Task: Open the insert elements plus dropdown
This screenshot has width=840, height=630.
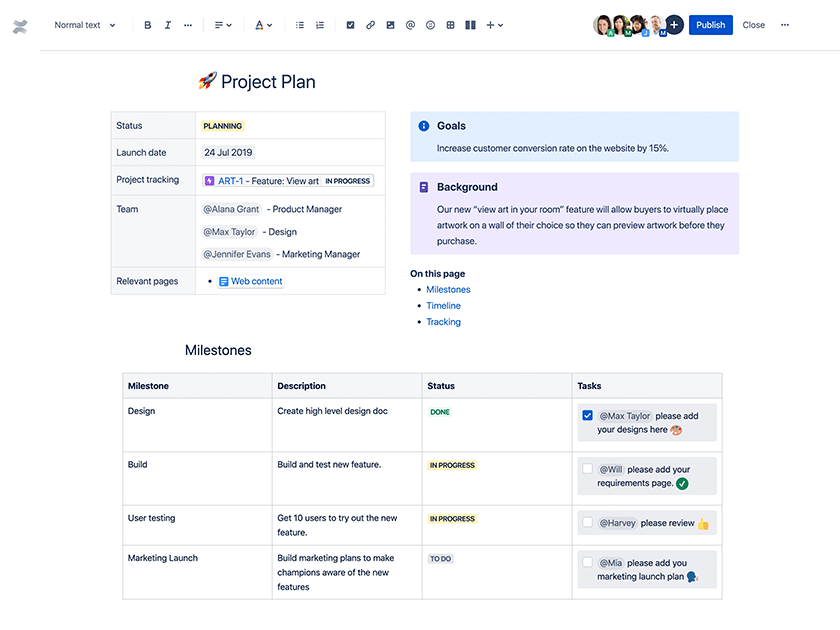Action: click(494, 25)
